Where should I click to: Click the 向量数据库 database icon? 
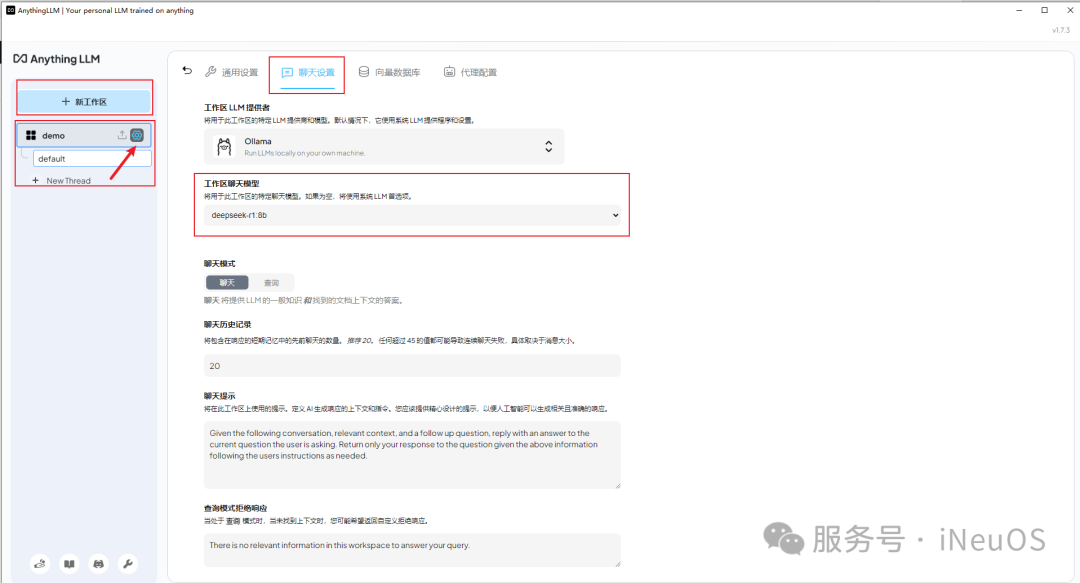point(364,72)
